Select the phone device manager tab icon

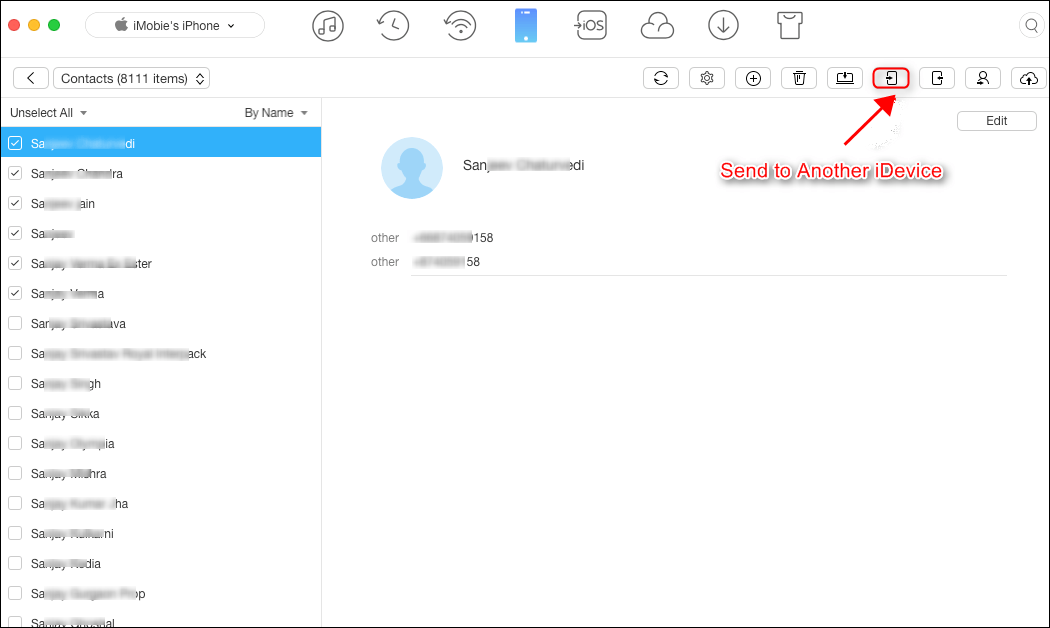(x=526, y=26)
